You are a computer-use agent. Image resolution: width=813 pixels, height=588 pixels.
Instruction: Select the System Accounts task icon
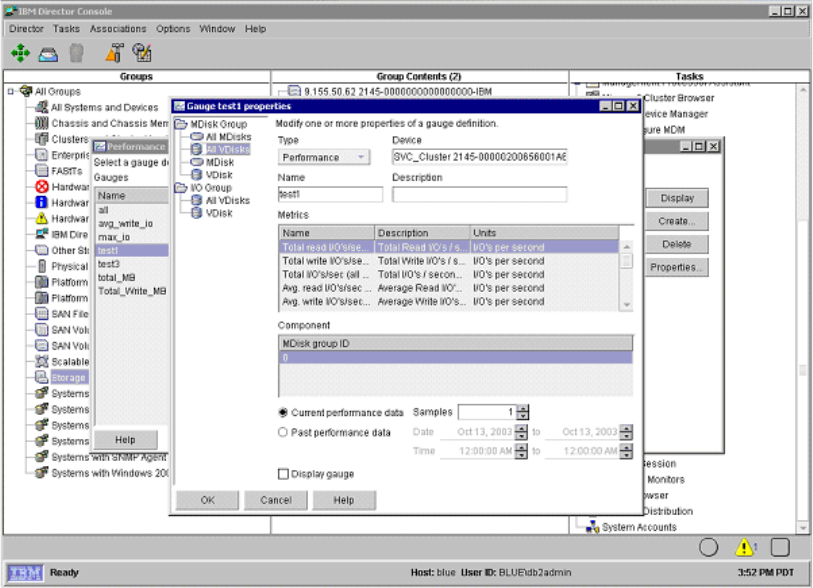pyautogui.click(x=592, y=527)
